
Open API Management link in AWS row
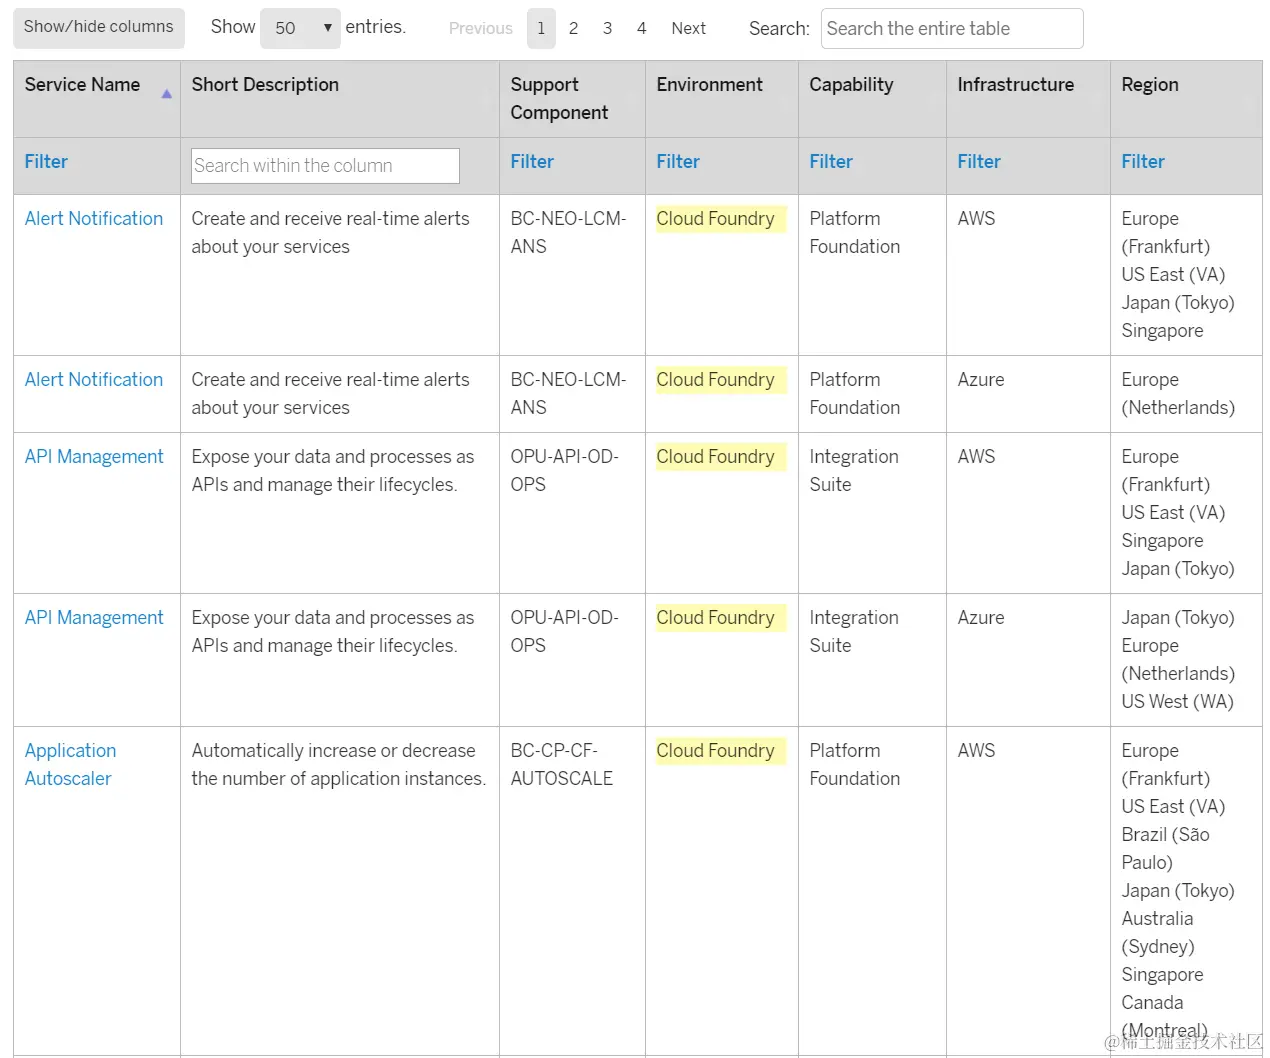point(94,457)
